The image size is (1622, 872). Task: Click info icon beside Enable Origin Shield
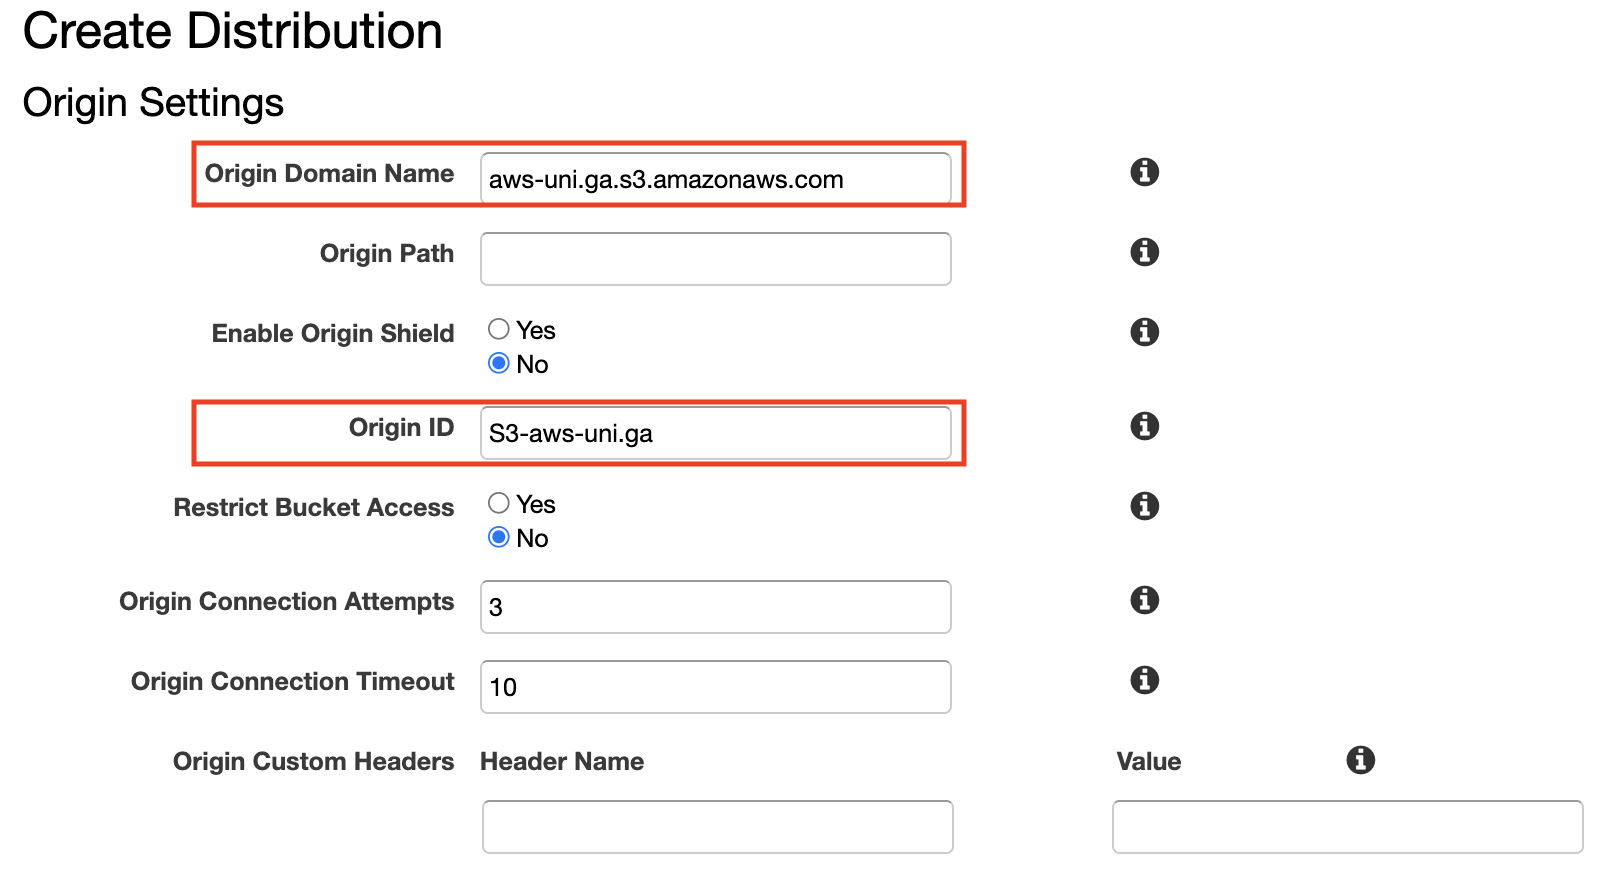click(x=1144, y=332)
